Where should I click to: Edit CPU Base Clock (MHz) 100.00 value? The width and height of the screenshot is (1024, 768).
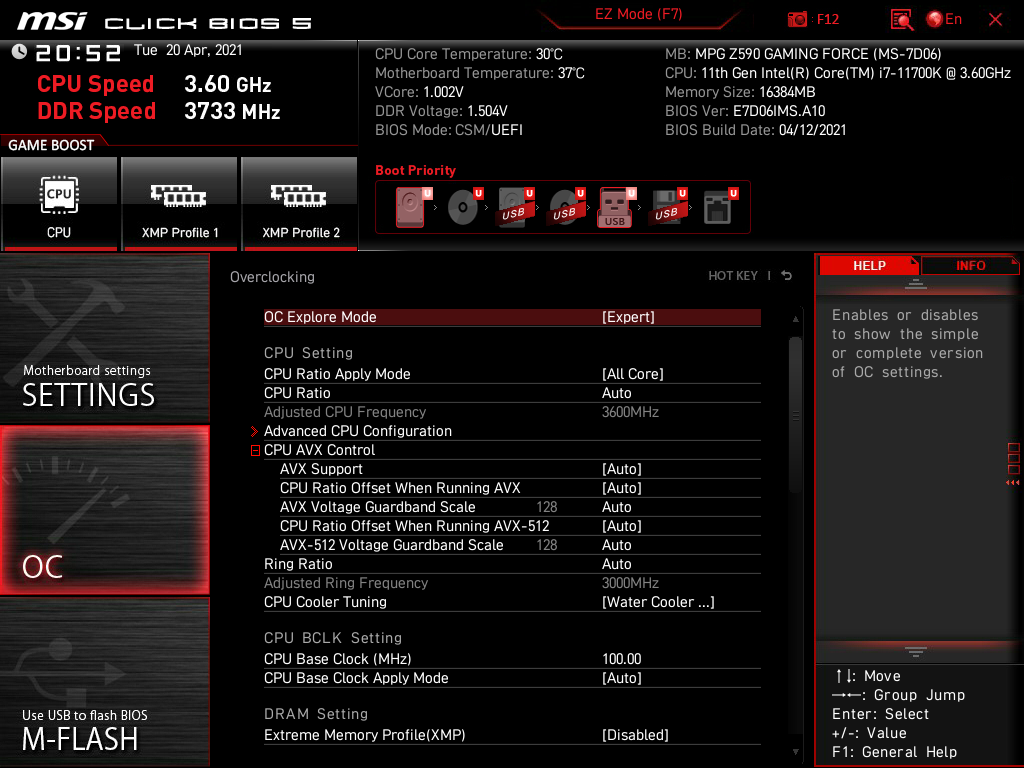click(x=512, y=659)
